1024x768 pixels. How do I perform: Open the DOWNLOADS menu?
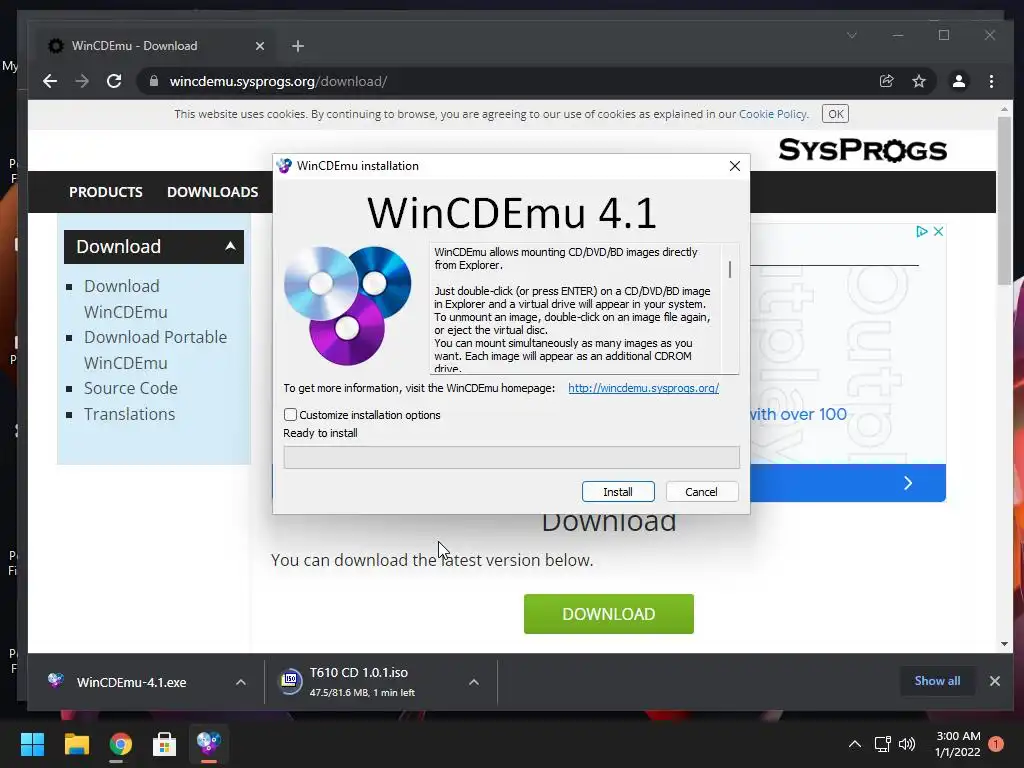pos(212,192)
